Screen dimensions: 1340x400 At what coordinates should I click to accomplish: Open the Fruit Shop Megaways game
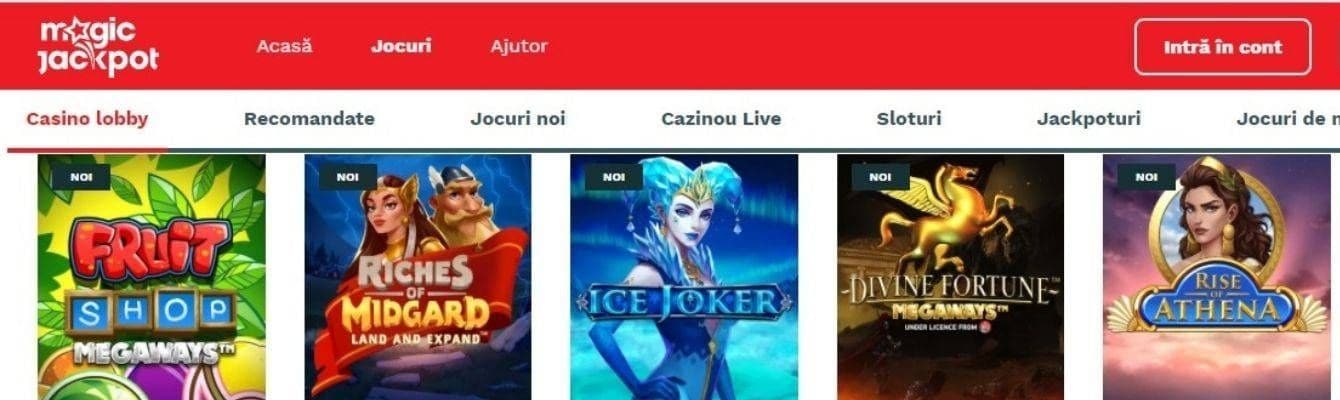tap(151, 277)
